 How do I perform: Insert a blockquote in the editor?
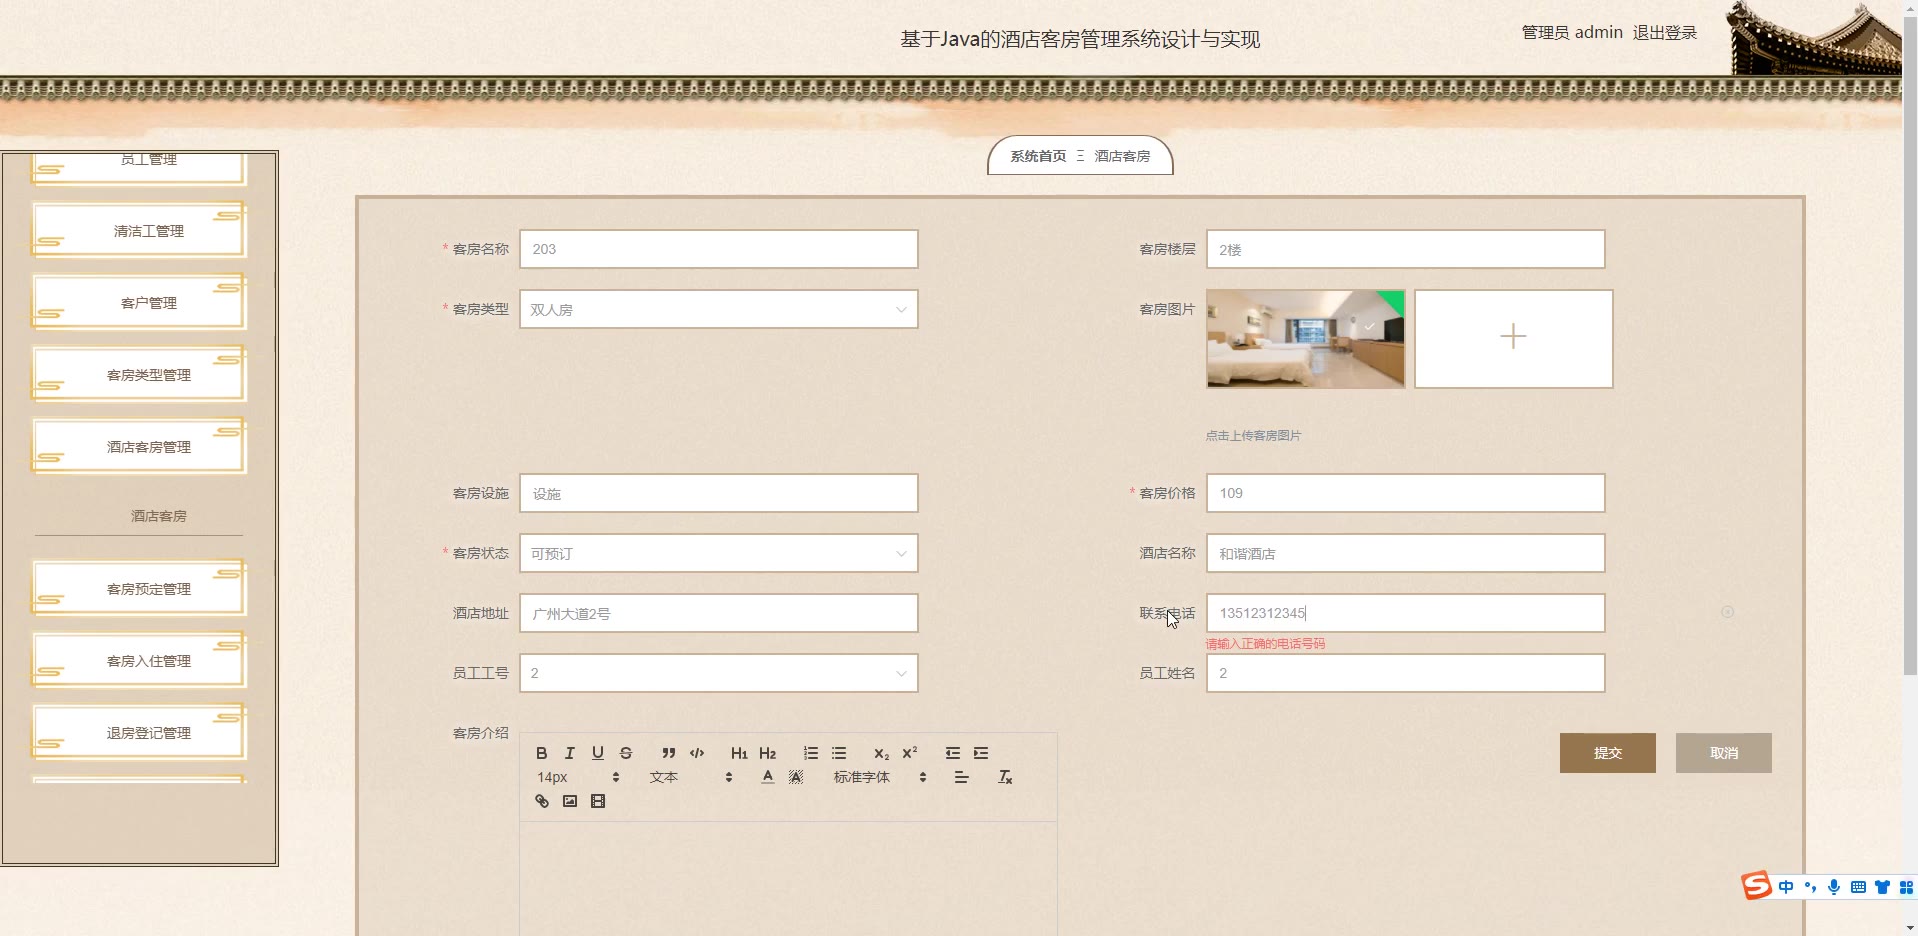(x=668, y=753)
